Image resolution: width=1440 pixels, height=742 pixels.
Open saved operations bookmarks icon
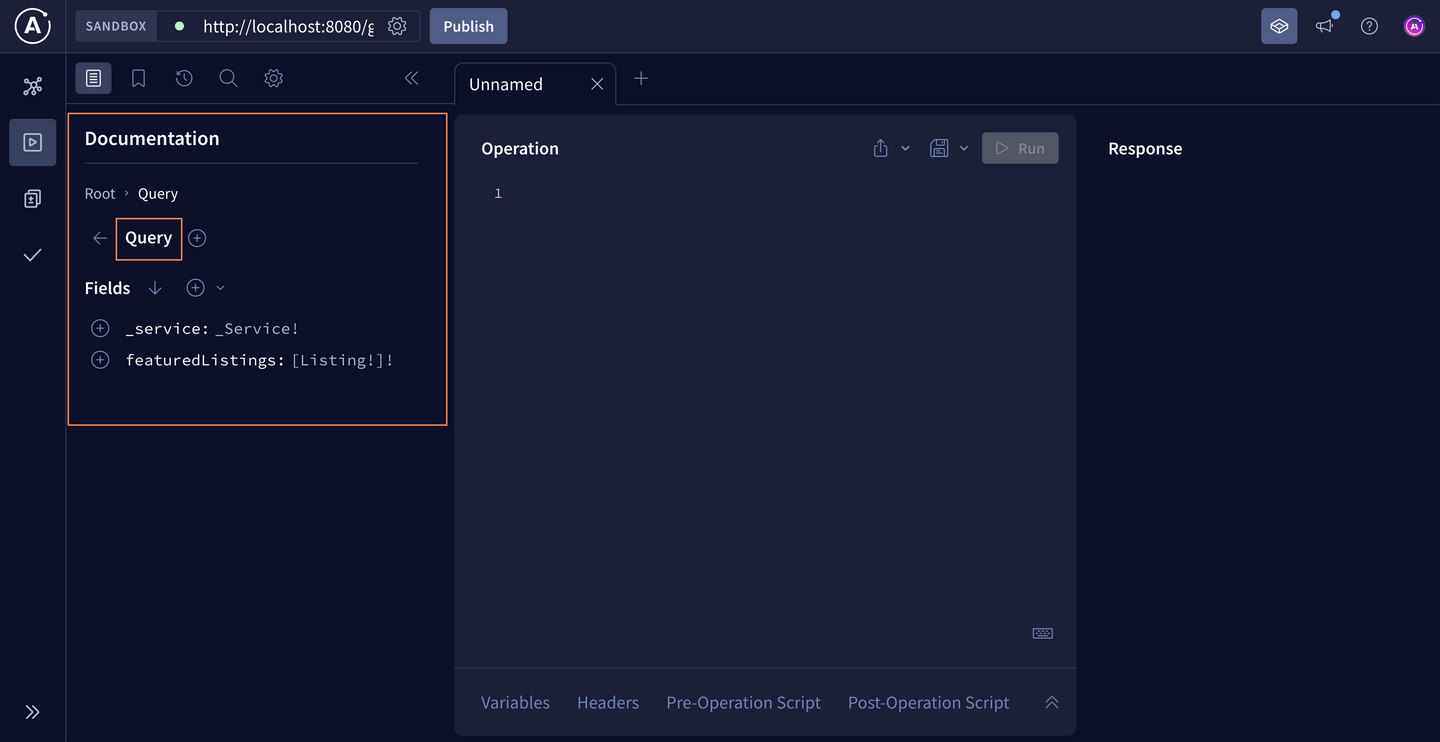click(138, 77)
